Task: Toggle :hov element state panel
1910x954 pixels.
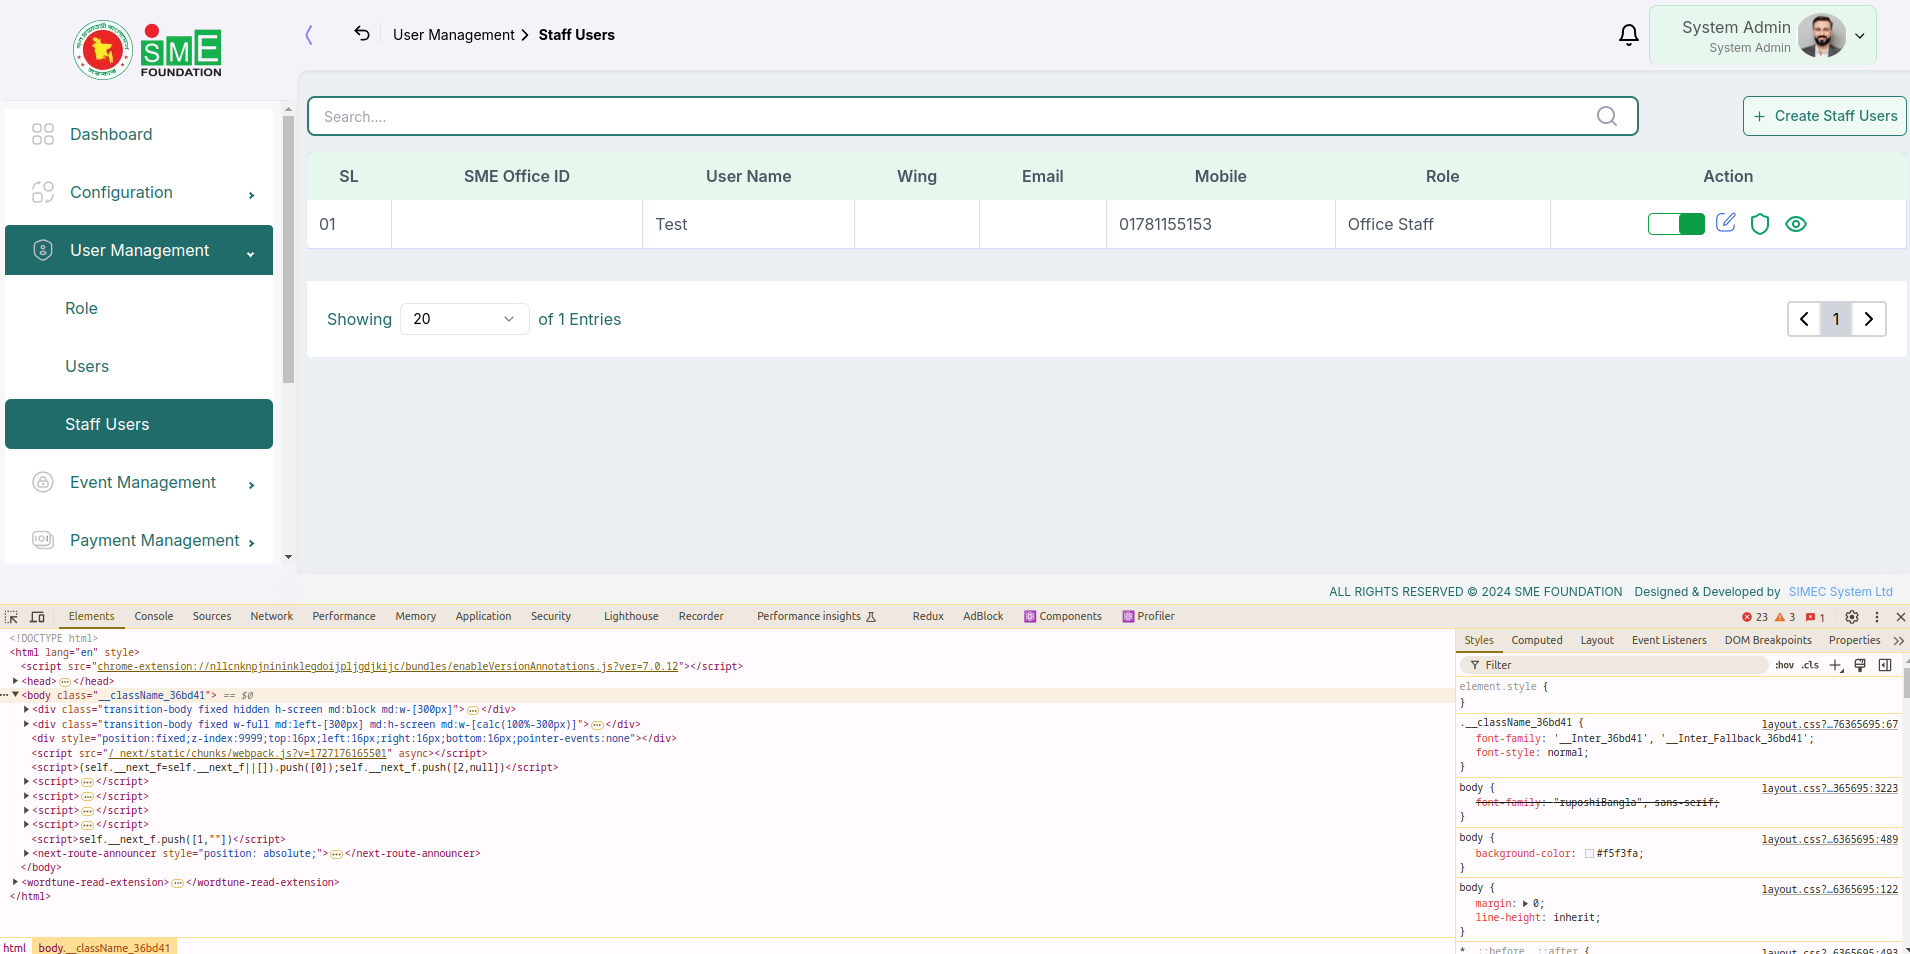Action: [x=1785, y=665]
